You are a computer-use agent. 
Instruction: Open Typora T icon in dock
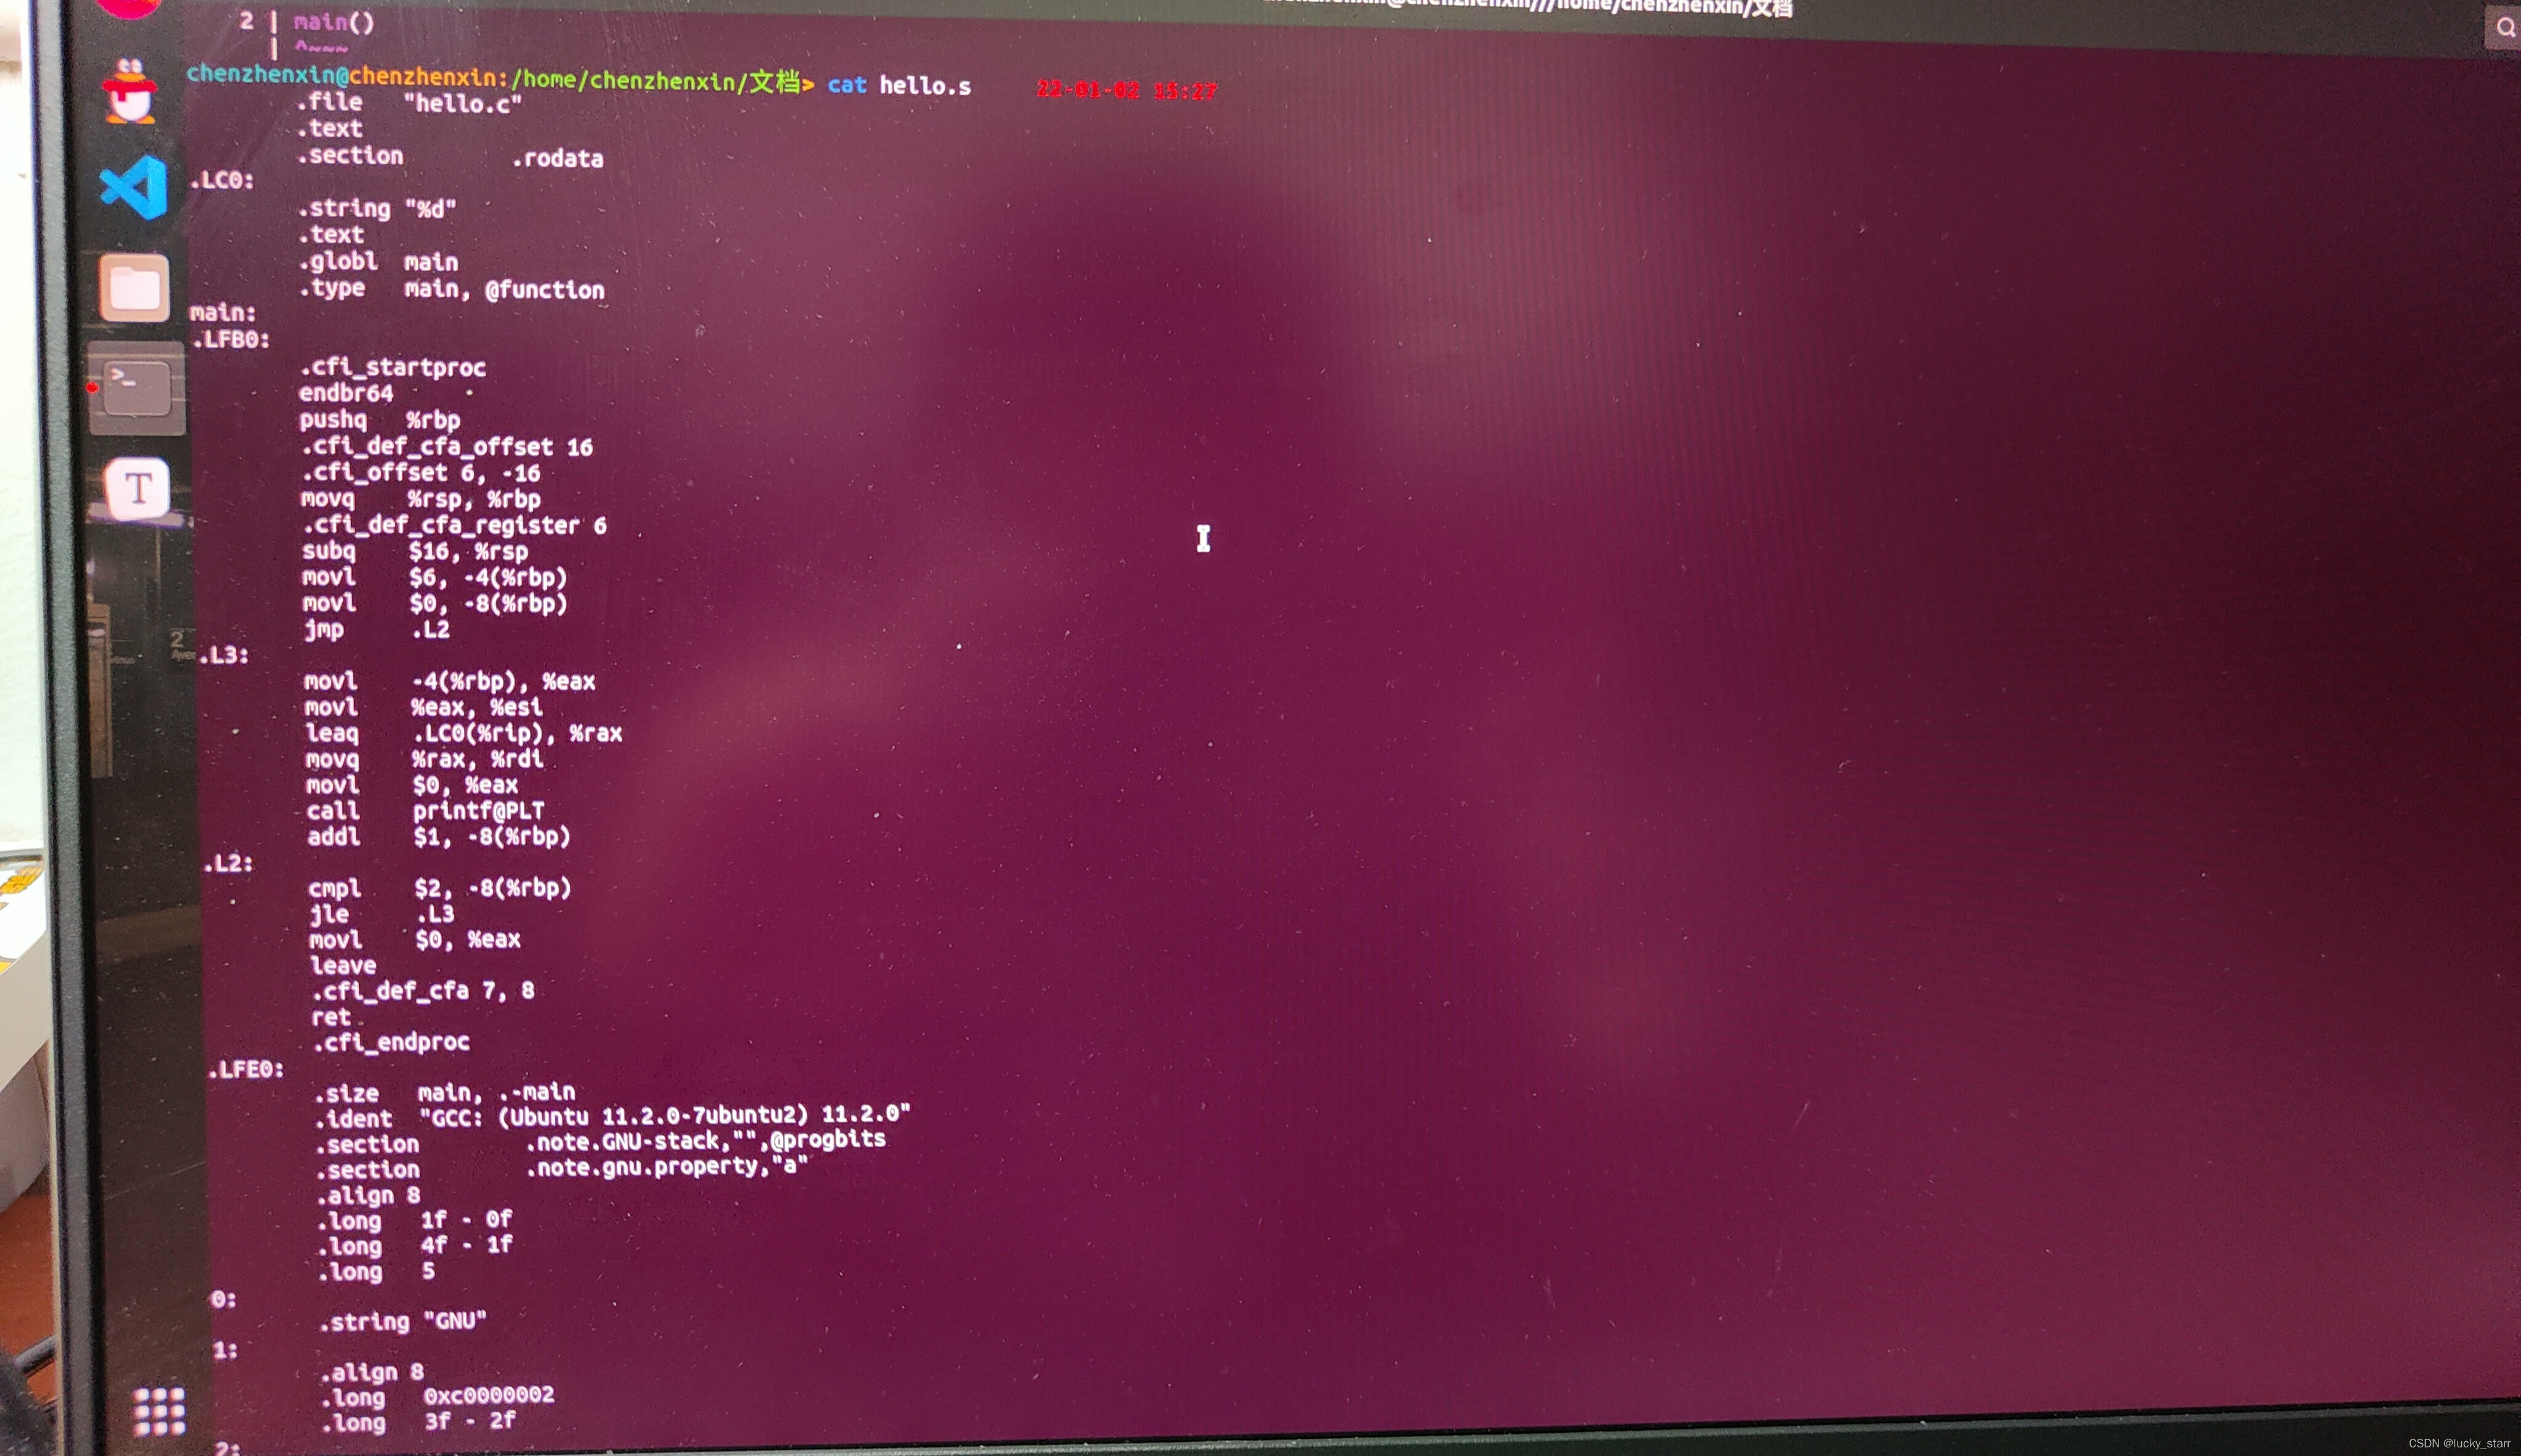138,489
